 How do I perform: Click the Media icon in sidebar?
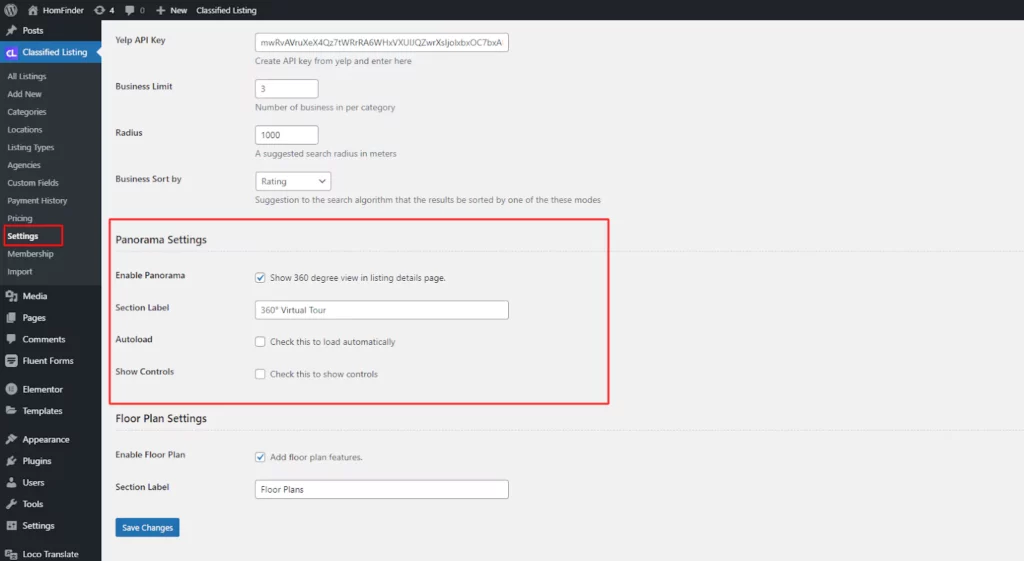(11, 296)
